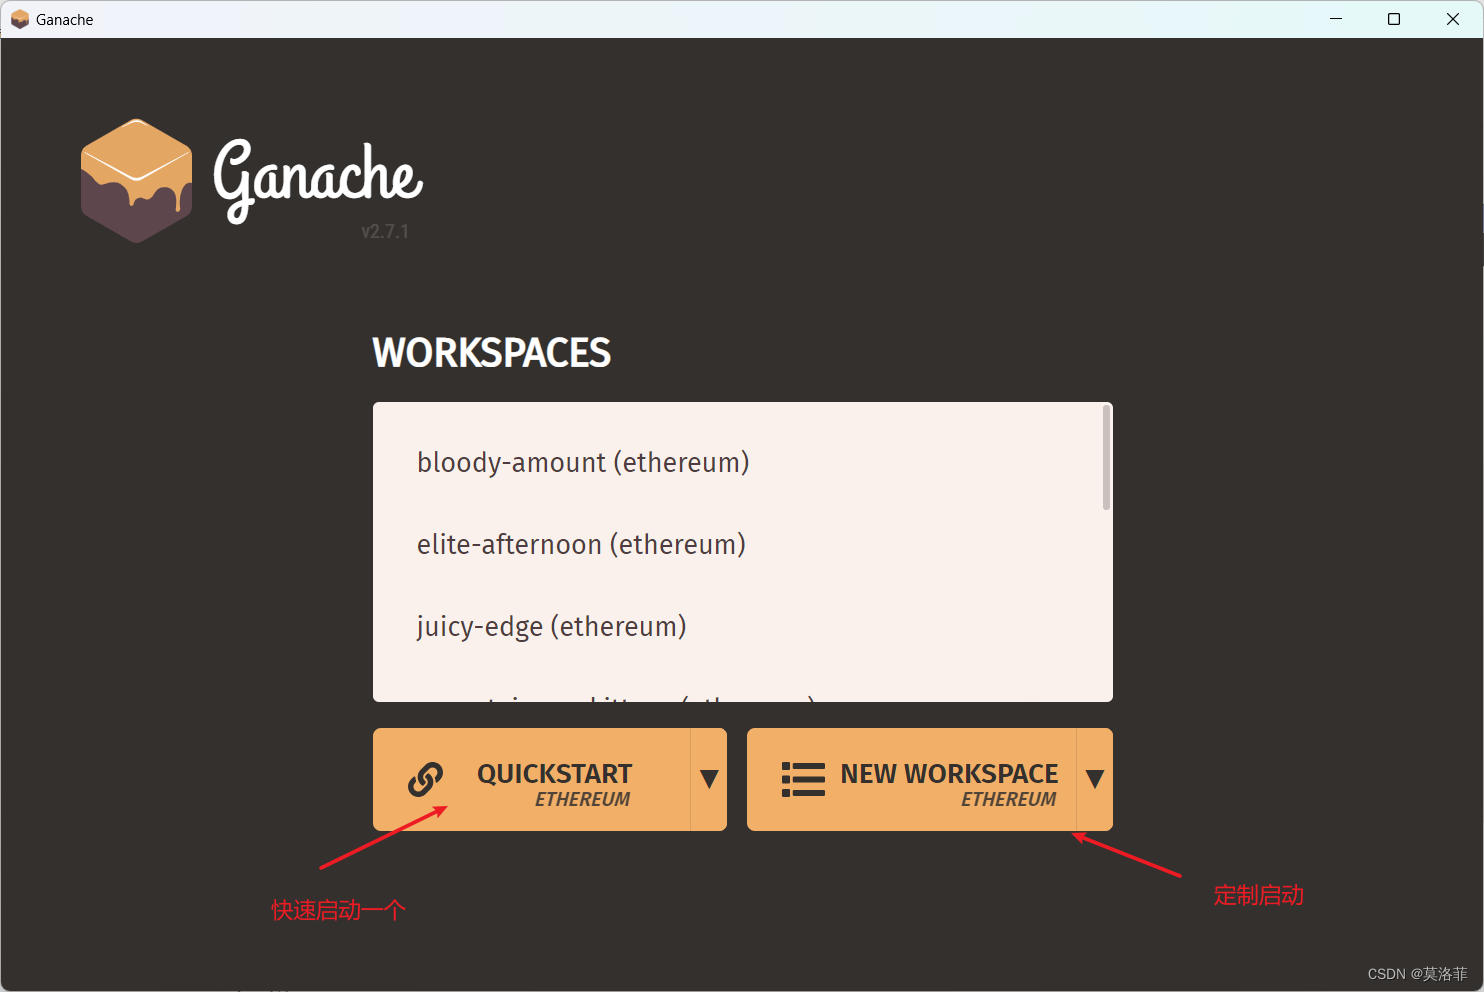The height and width of the screenshot is (992, 1484).
Task: Open the Quickstart flavor dropdown arrow
Action: click(709, 779)
